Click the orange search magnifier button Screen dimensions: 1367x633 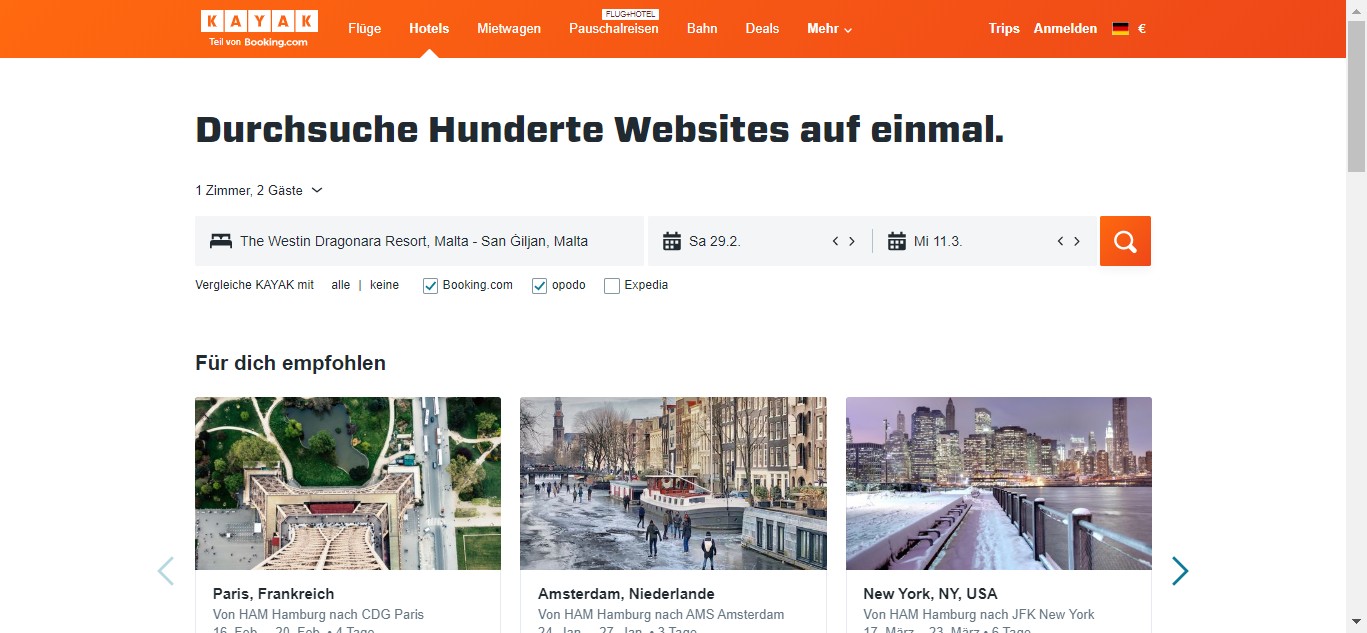click(1125, 241)
